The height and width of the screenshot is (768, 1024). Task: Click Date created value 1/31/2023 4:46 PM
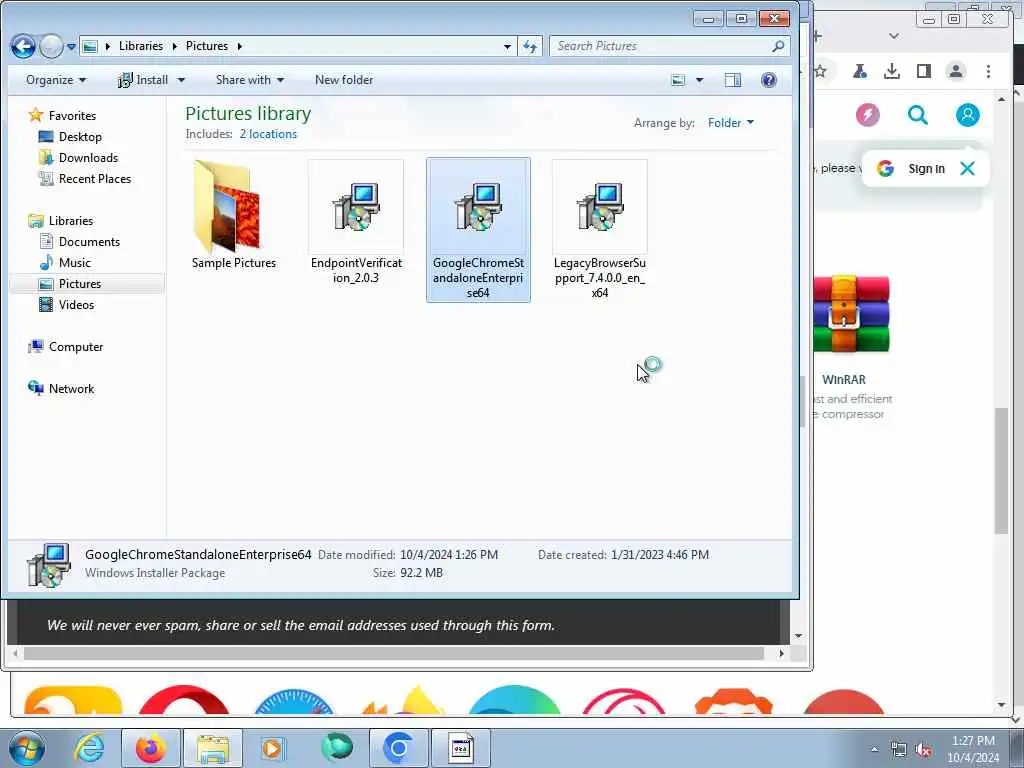(x=660, y=554)
